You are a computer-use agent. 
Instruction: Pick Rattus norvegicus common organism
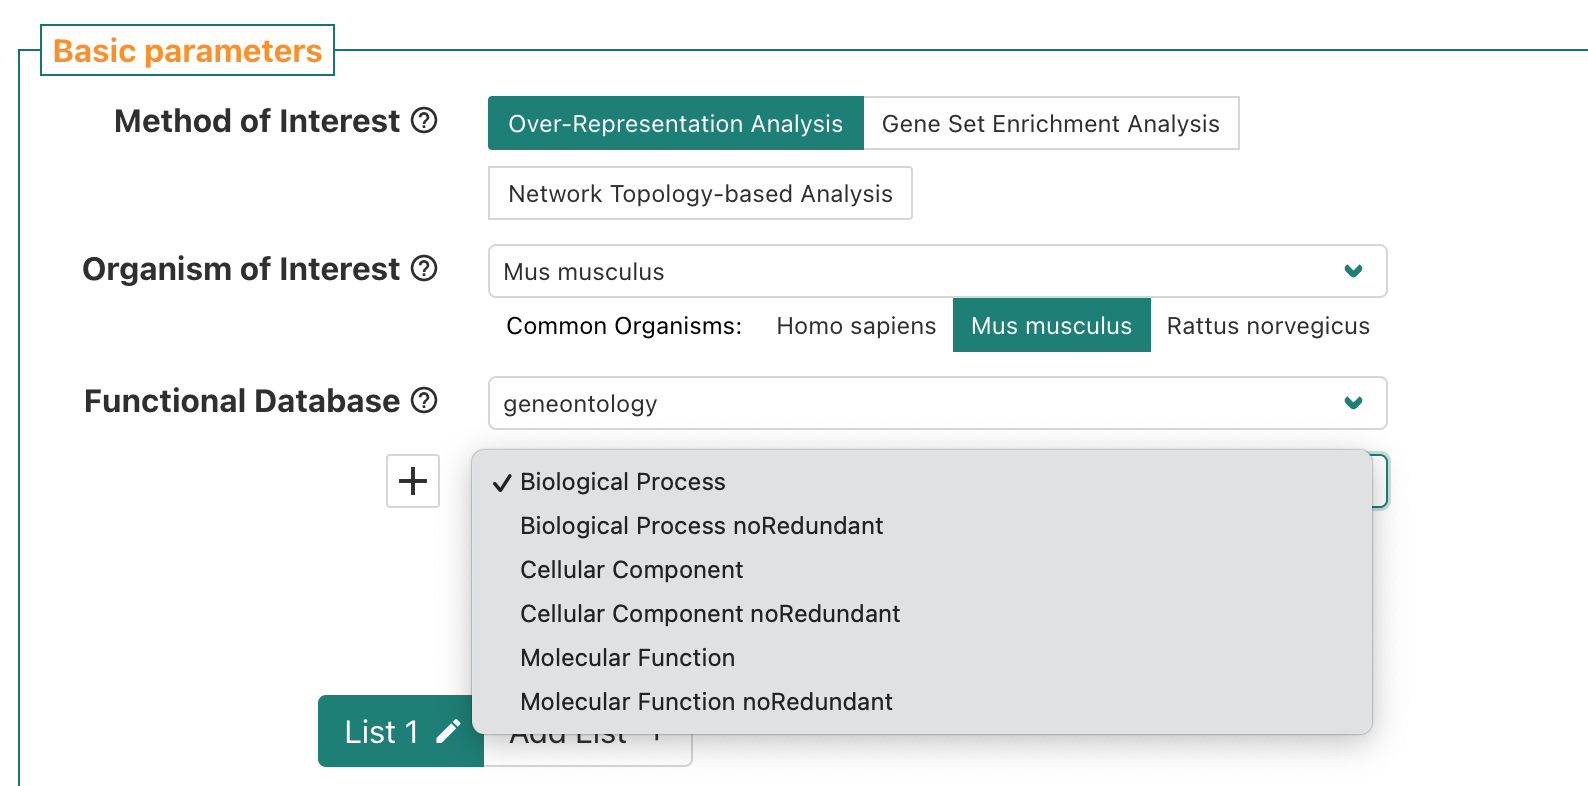[x=1268, y=326]
